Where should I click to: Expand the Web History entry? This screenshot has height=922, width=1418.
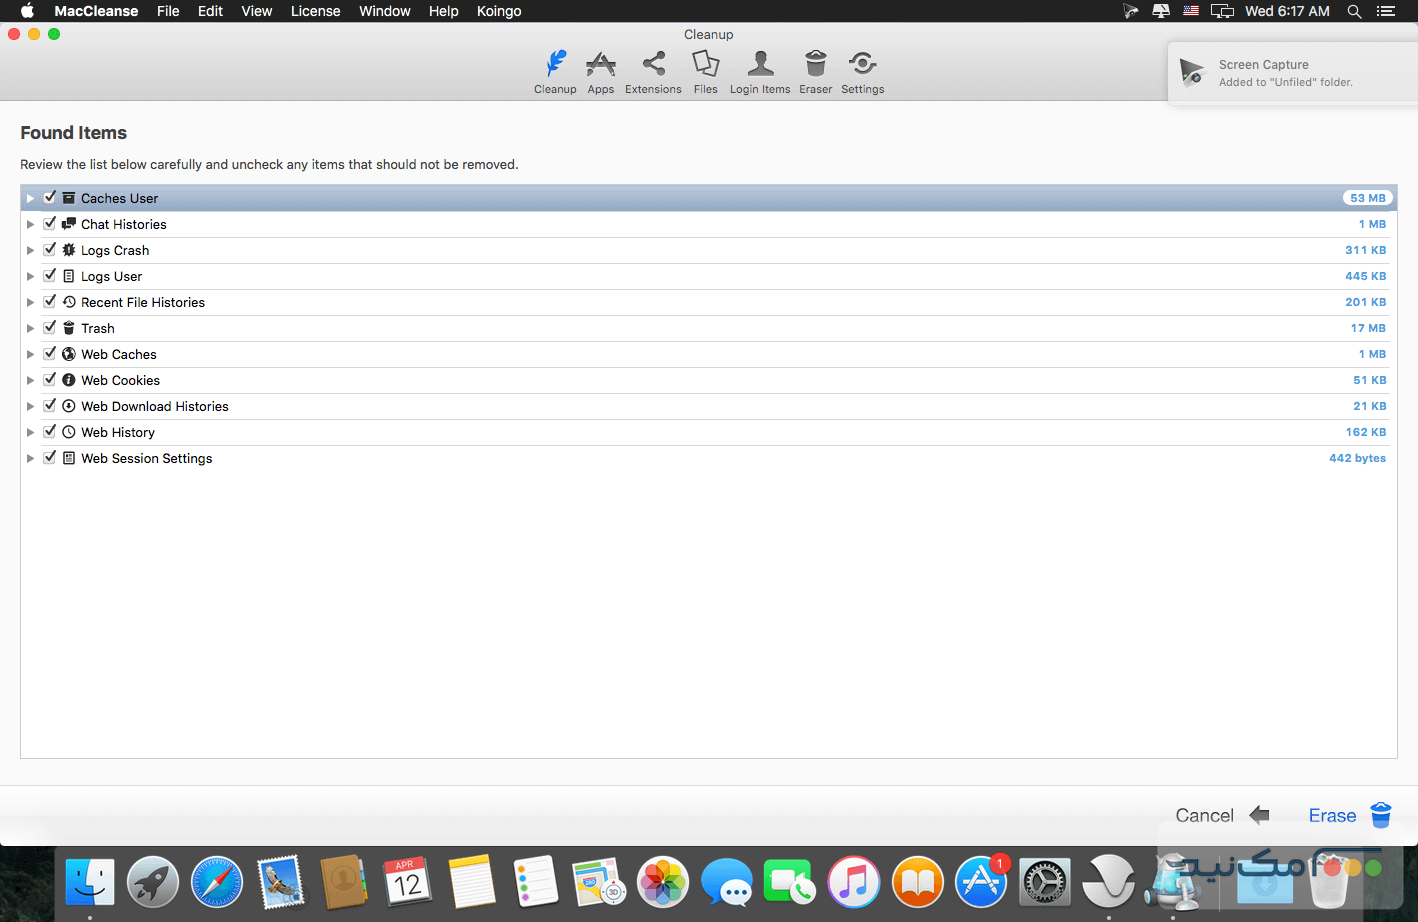coord(30,432)
